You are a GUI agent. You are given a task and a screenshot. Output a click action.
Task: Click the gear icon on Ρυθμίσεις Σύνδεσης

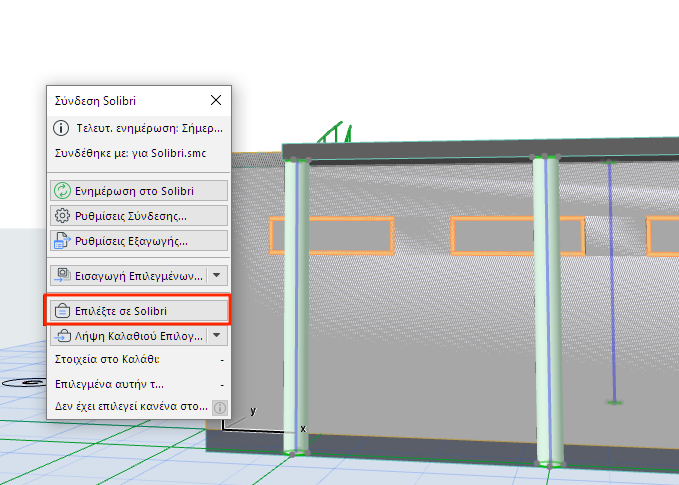point(62,216)
